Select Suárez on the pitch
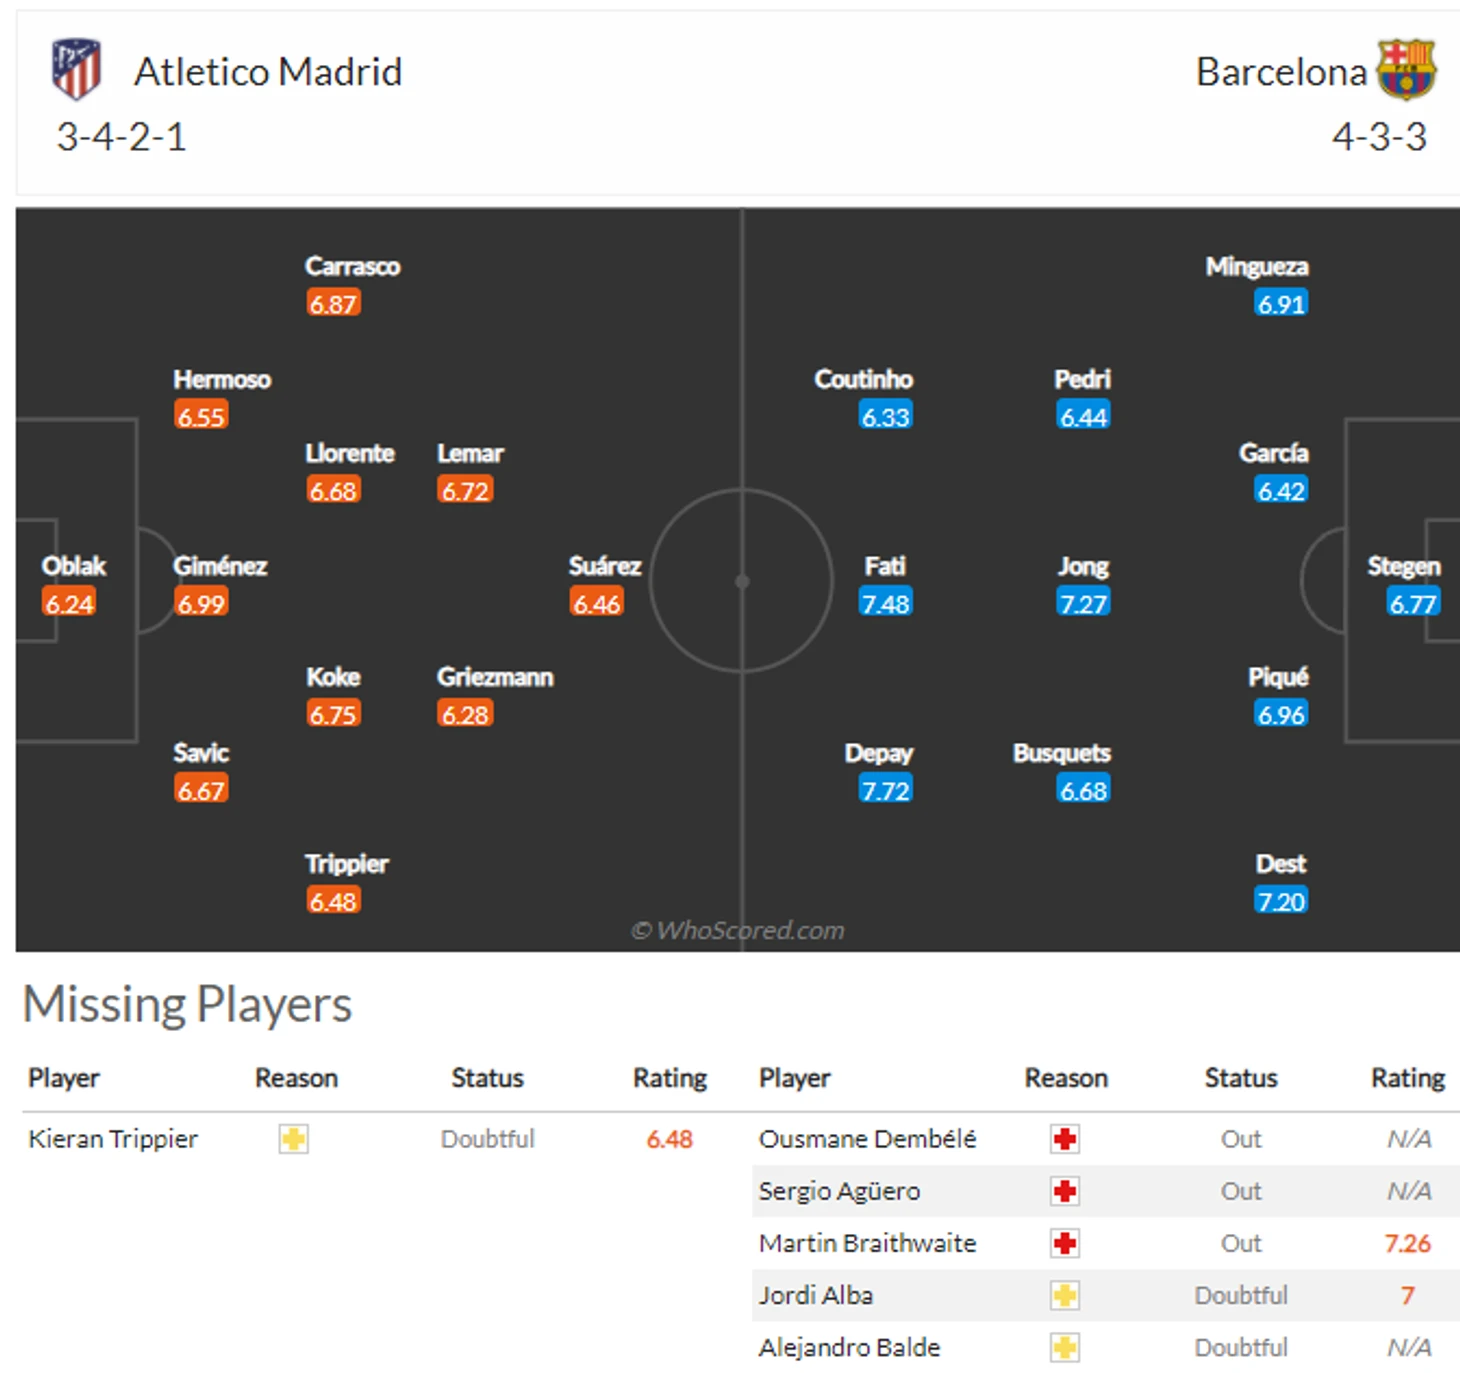The width and height of the screenshot is (1460, 1373). (604, 567)
